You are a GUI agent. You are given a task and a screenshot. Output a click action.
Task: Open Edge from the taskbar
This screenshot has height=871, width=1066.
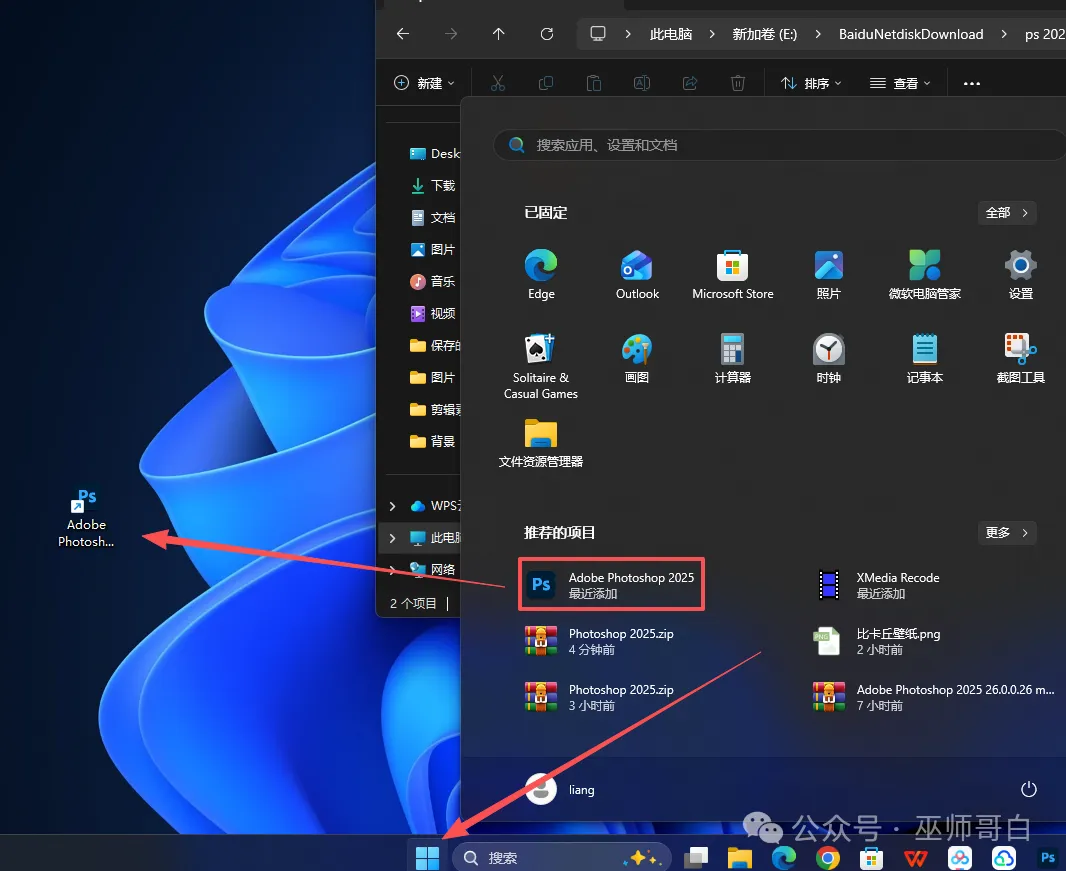783,858
